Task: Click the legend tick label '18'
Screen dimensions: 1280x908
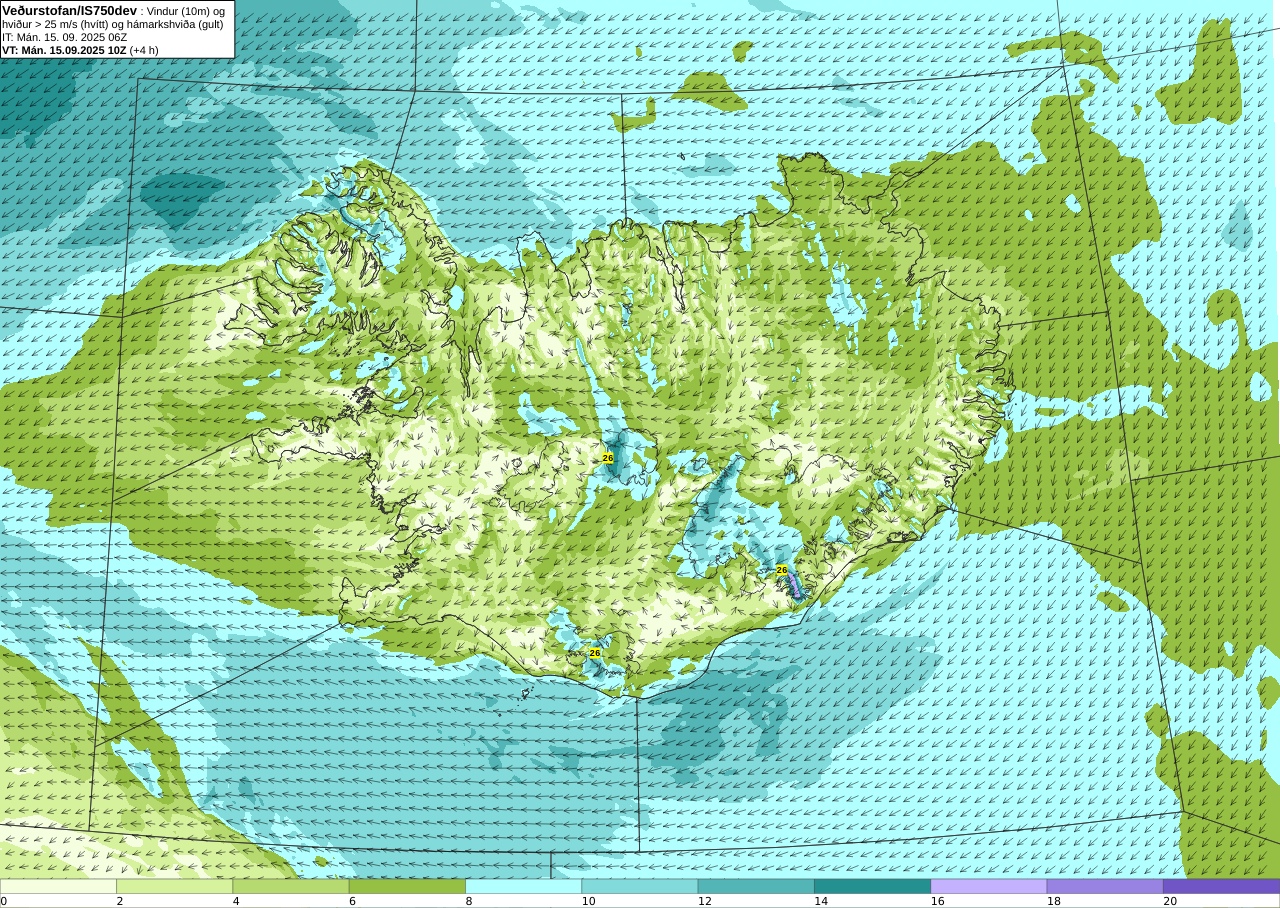Action: [1054, 901]
